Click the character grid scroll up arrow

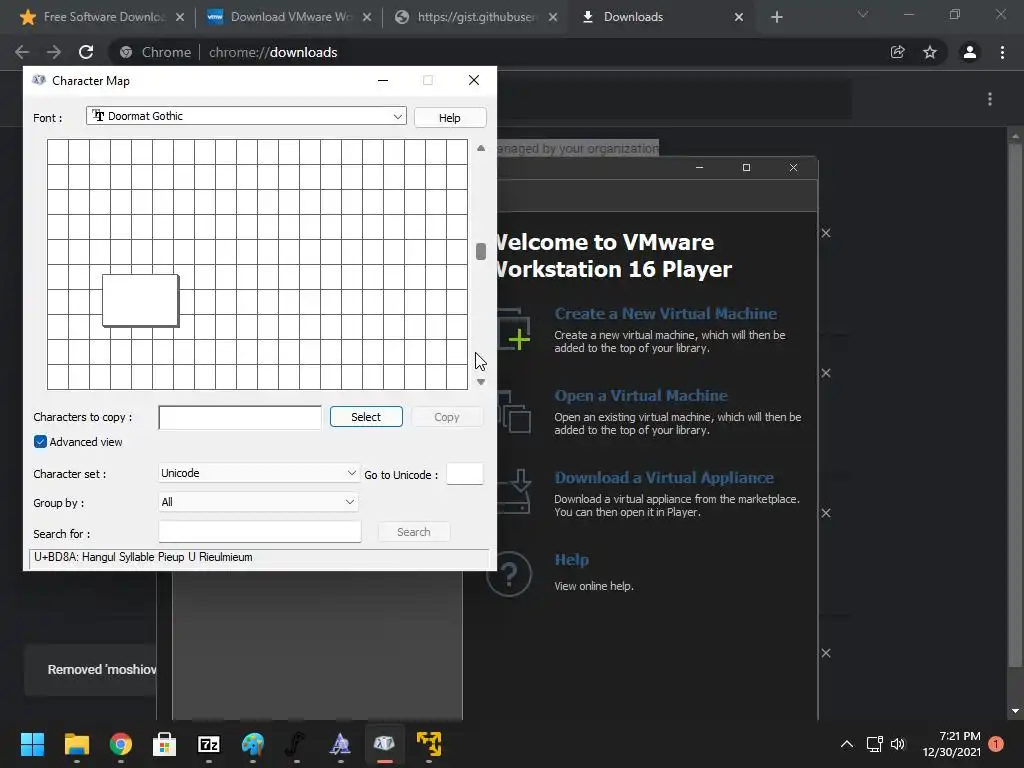tap(481, 148)
